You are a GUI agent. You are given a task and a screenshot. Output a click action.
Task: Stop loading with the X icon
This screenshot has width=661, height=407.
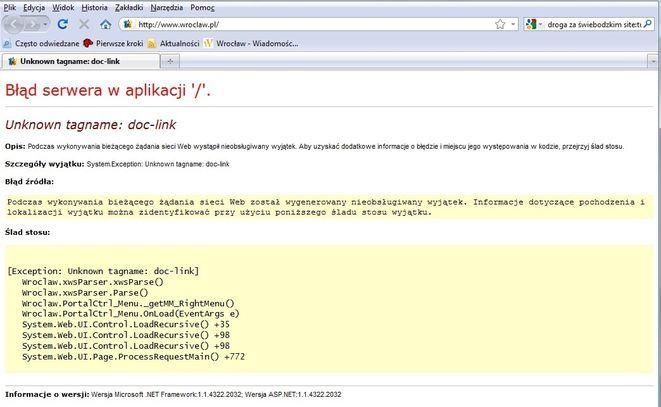pyautogui.click(x=84, y=24)
